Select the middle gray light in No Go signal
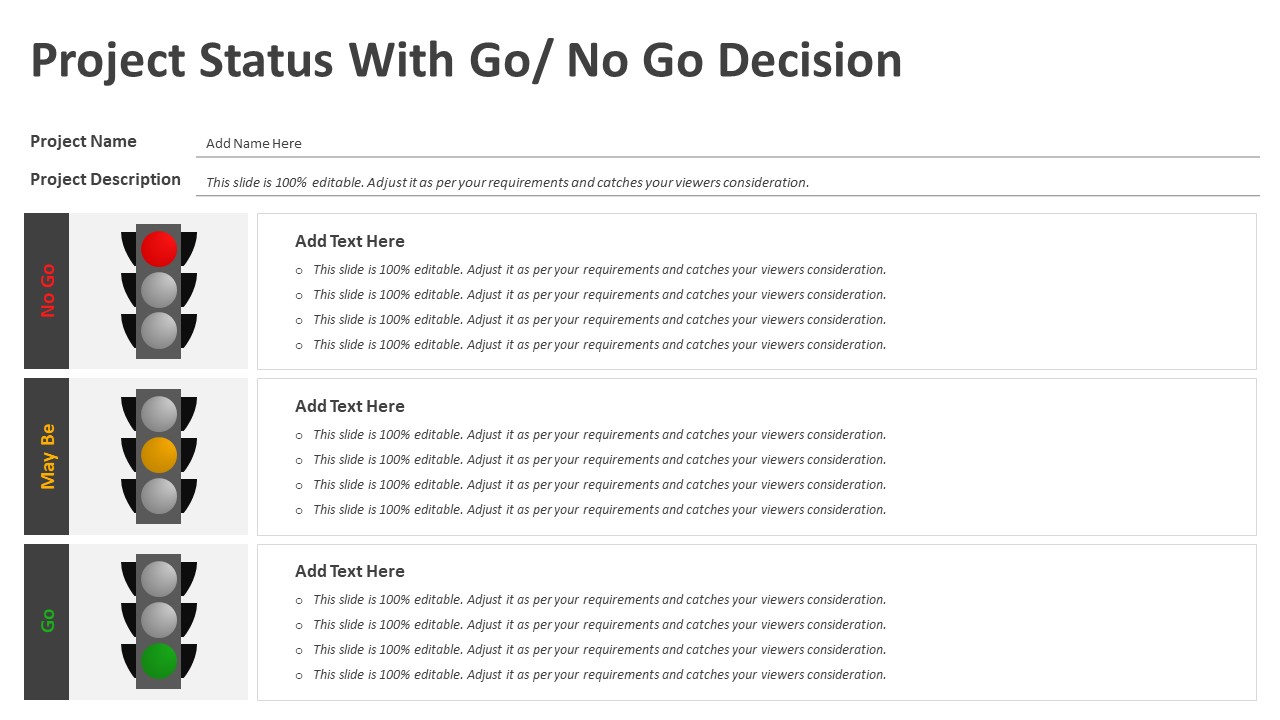This screenshot has width=1280, height=720. coord(159,290)
